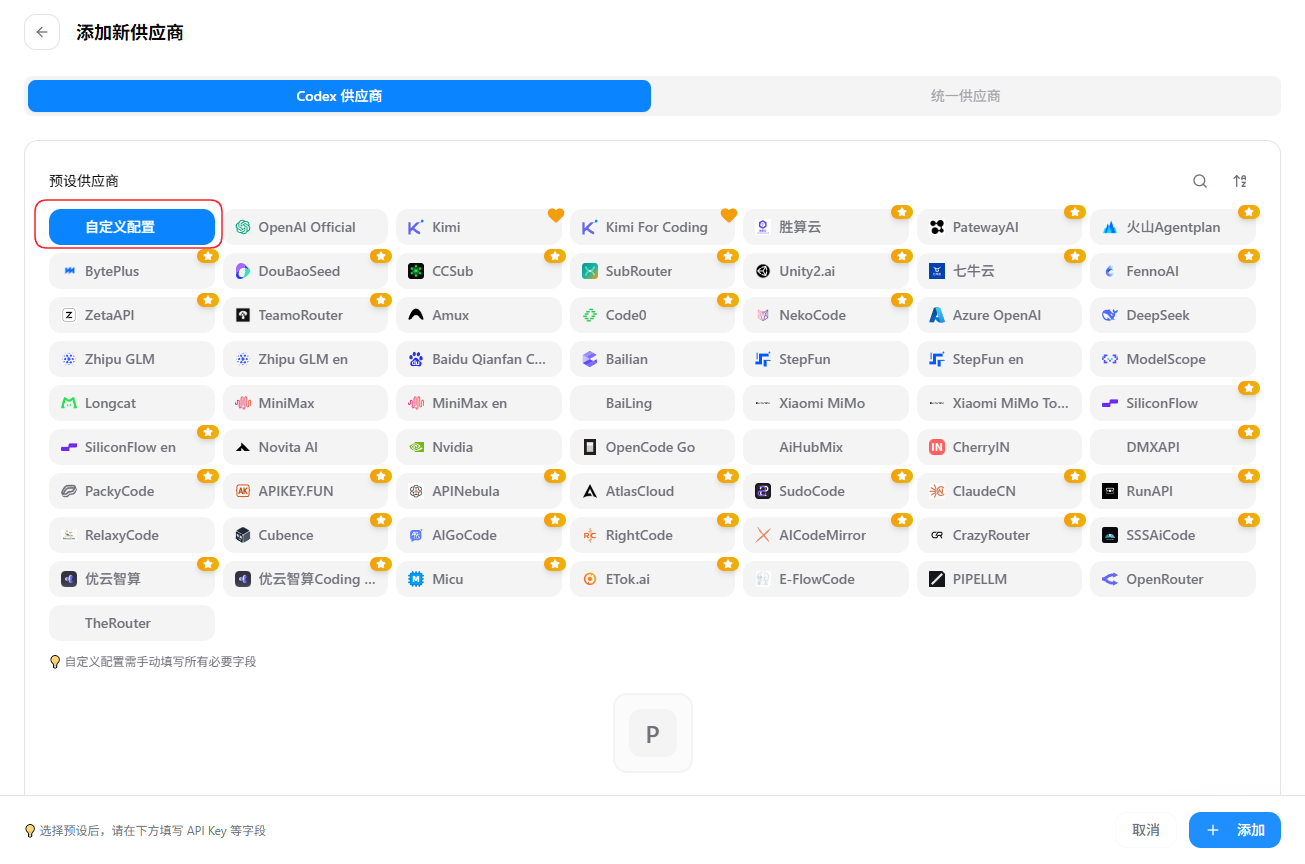Click the provider icon placeholder with letter P
The height and width of the screenshot is (864, 1305).
(x=653, y=734)
